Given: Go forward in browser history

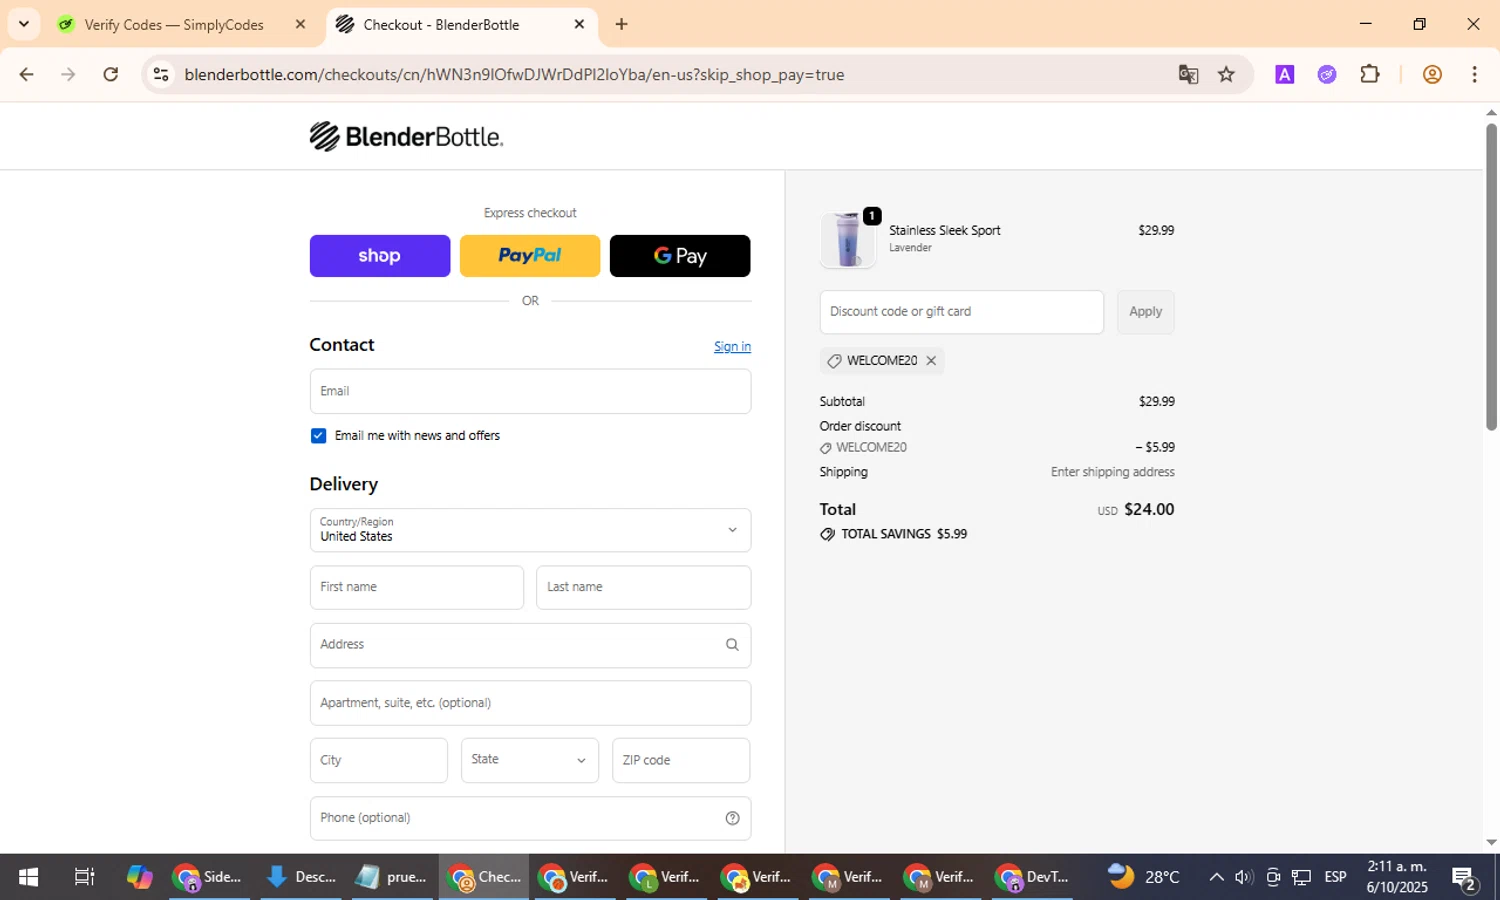Looking at the screenshot, I should 68,75.
